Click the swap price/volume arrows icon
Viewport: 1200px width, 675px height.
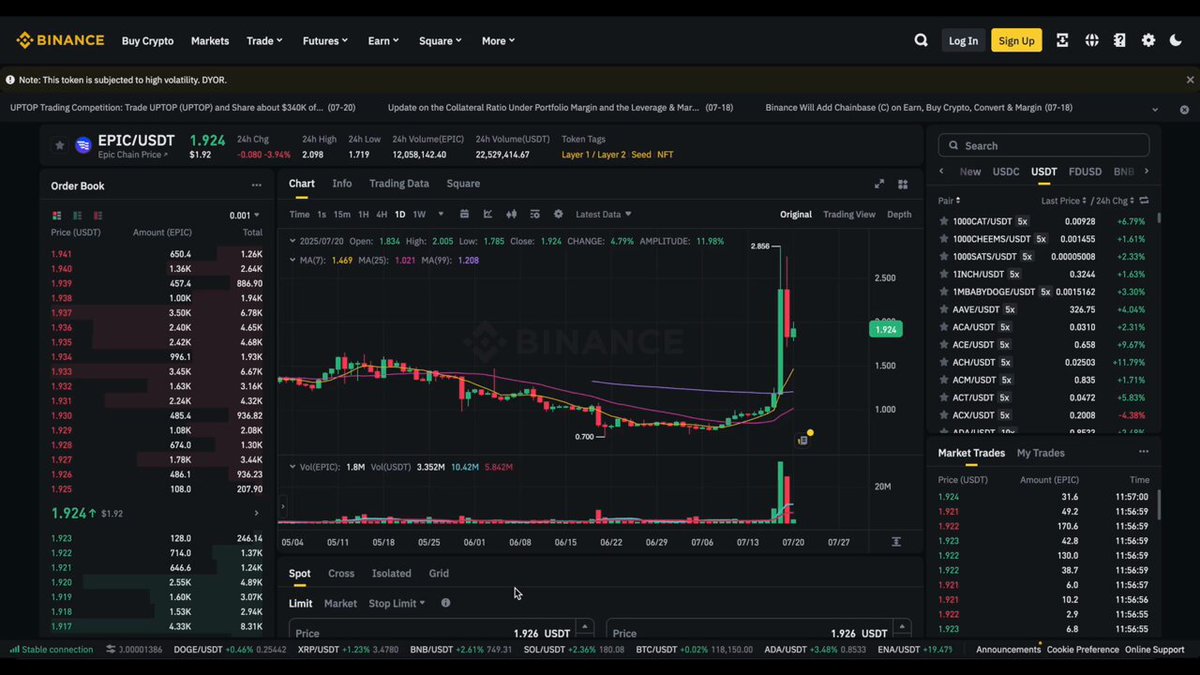[1144, 200]
